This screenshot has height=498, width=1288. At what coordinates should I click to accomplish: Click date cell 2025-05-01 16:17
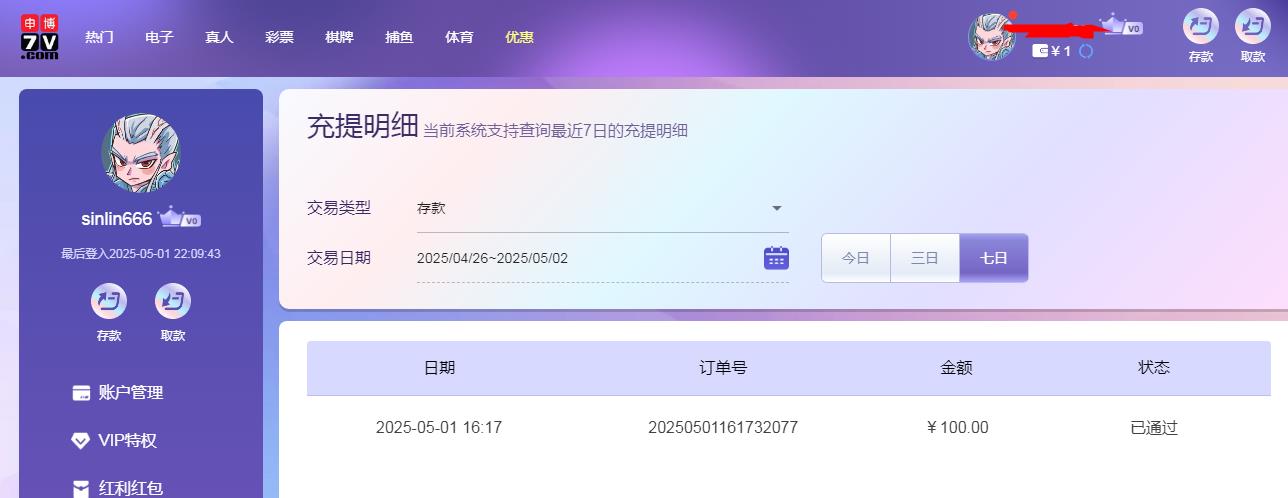(x=439, y=428)
